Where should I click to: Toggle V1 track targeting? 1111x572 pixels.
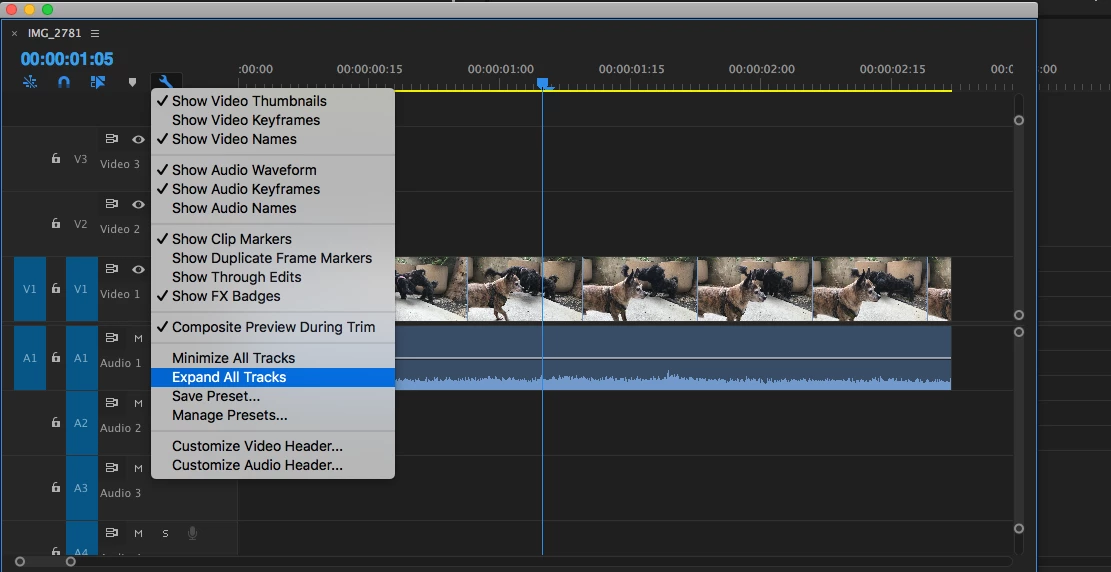tap(81, 289)
